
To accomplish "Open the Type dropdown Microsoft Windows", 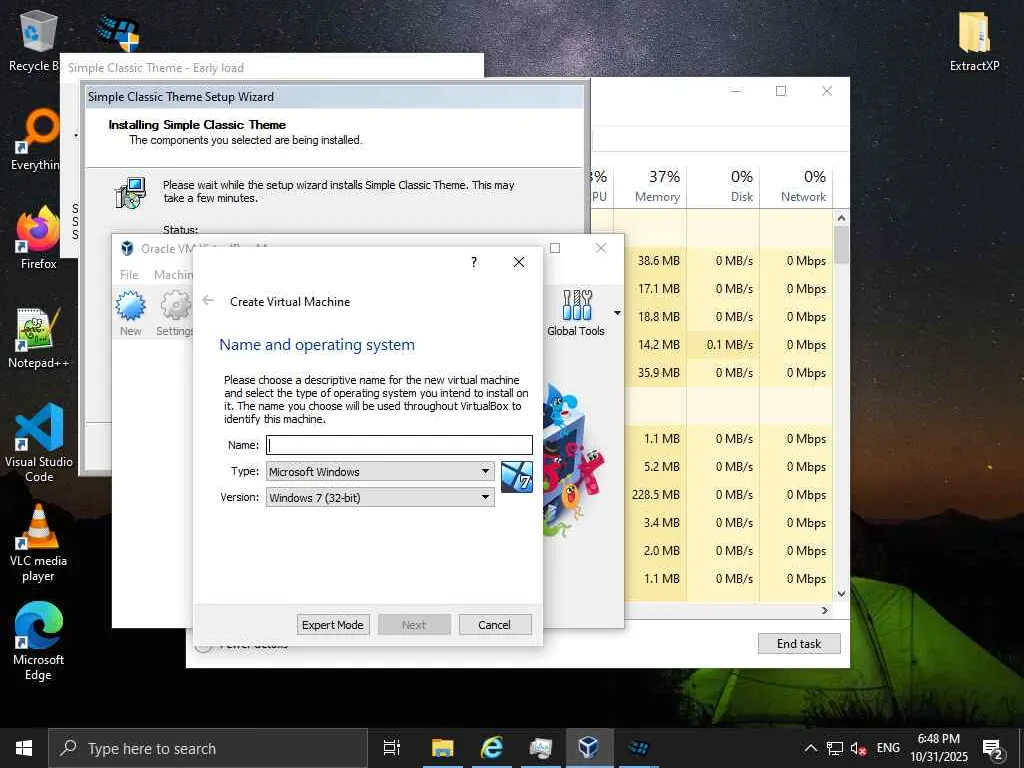I will click(x=380, y=472).
